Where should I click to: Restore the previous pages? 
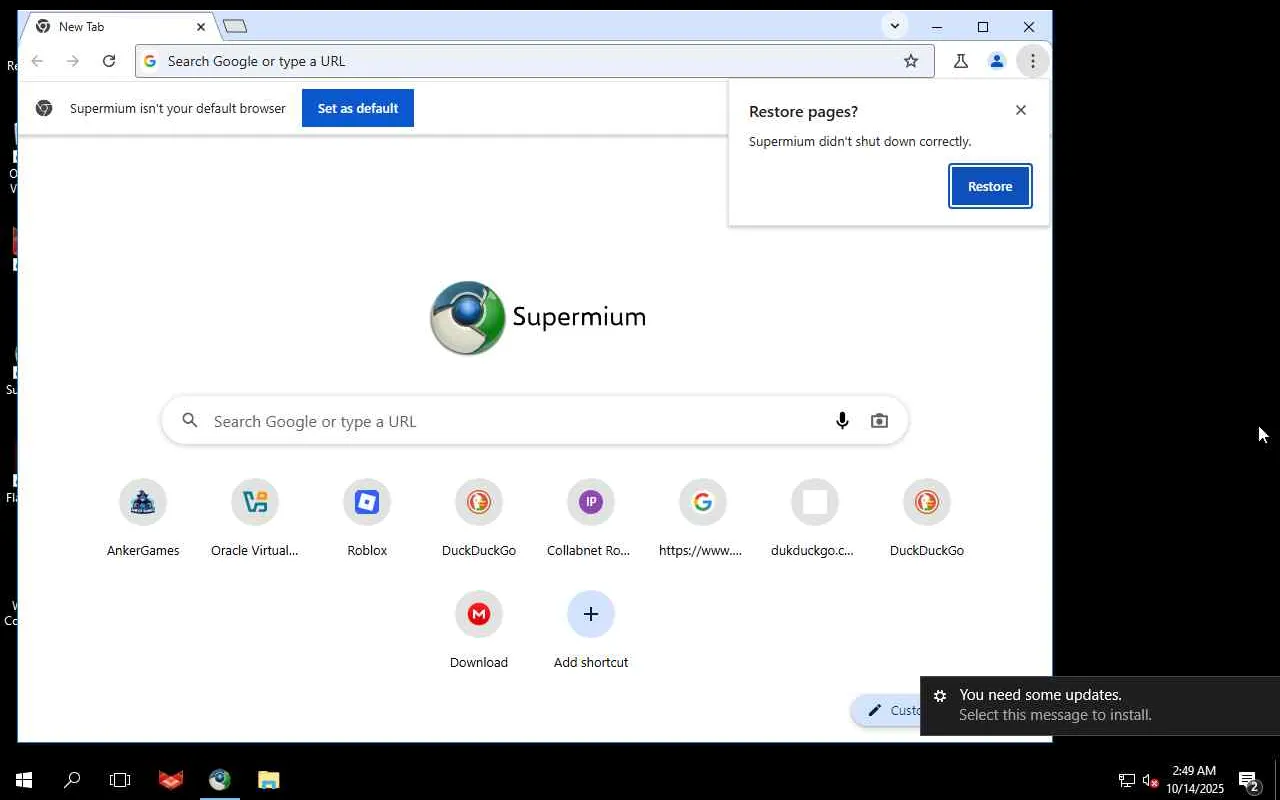990,186
